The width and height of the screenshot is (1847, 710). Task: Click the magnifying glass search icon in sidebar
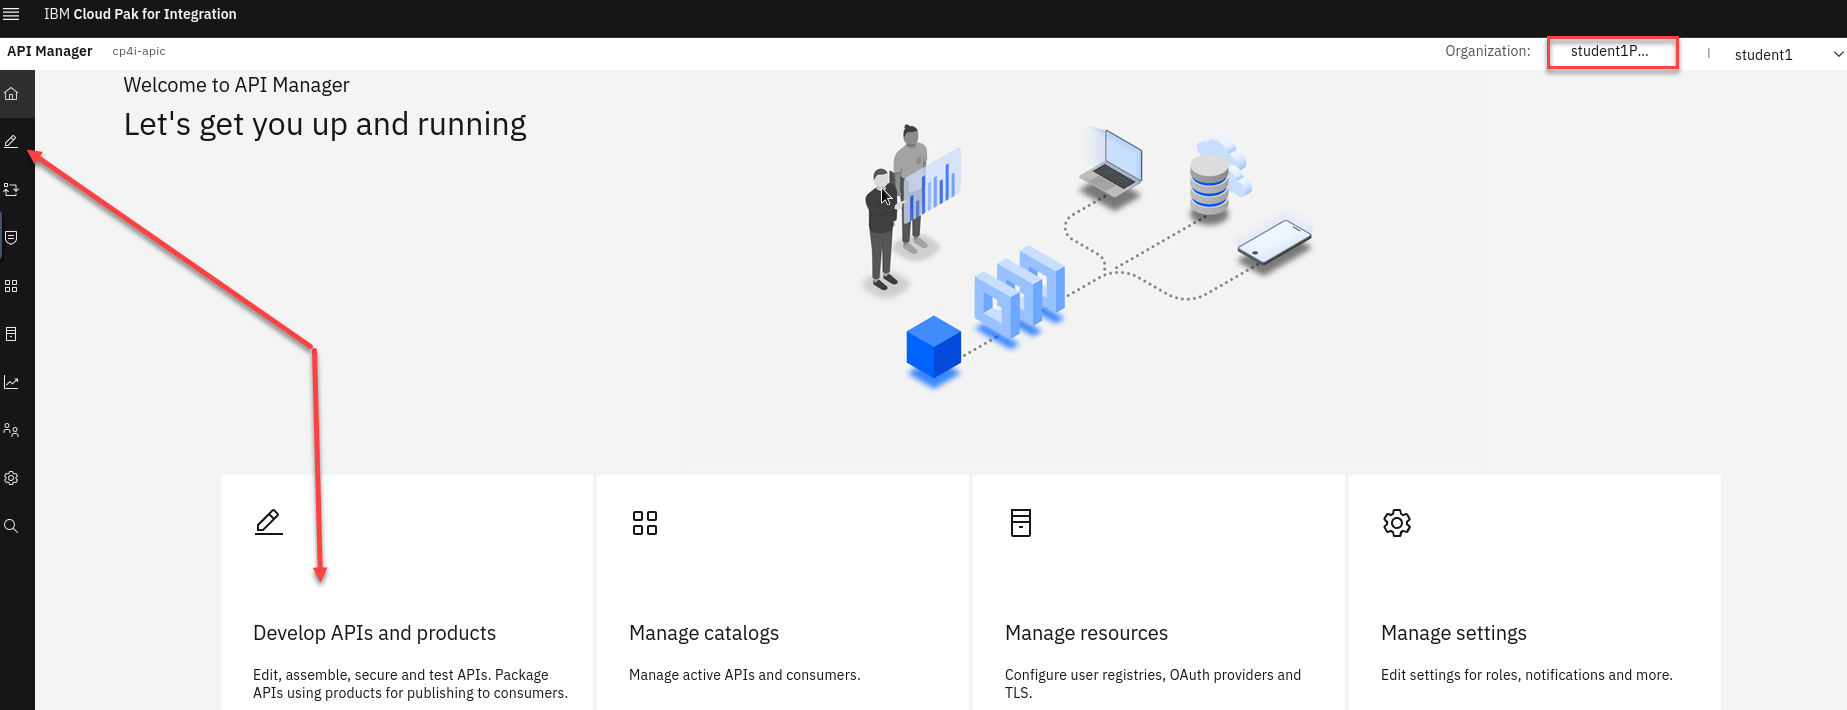[x=12, y=526]
